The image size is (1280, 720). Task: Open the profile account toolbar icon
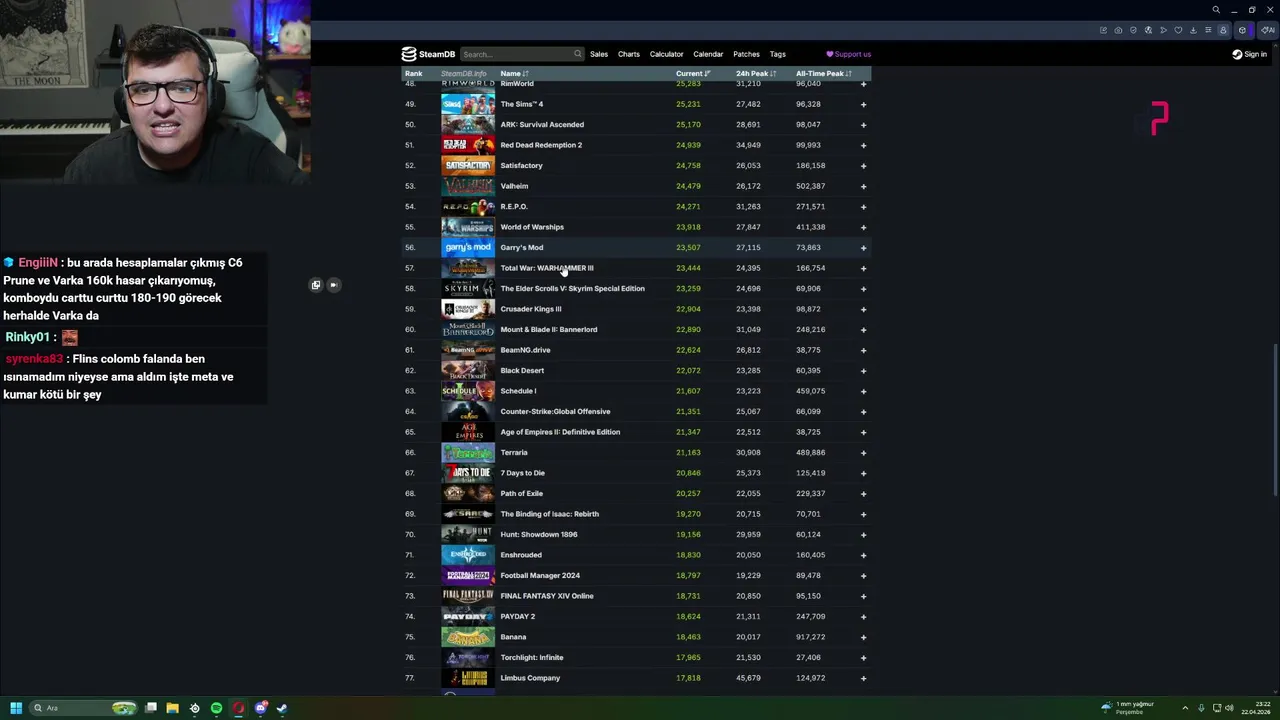point(1223,30)
